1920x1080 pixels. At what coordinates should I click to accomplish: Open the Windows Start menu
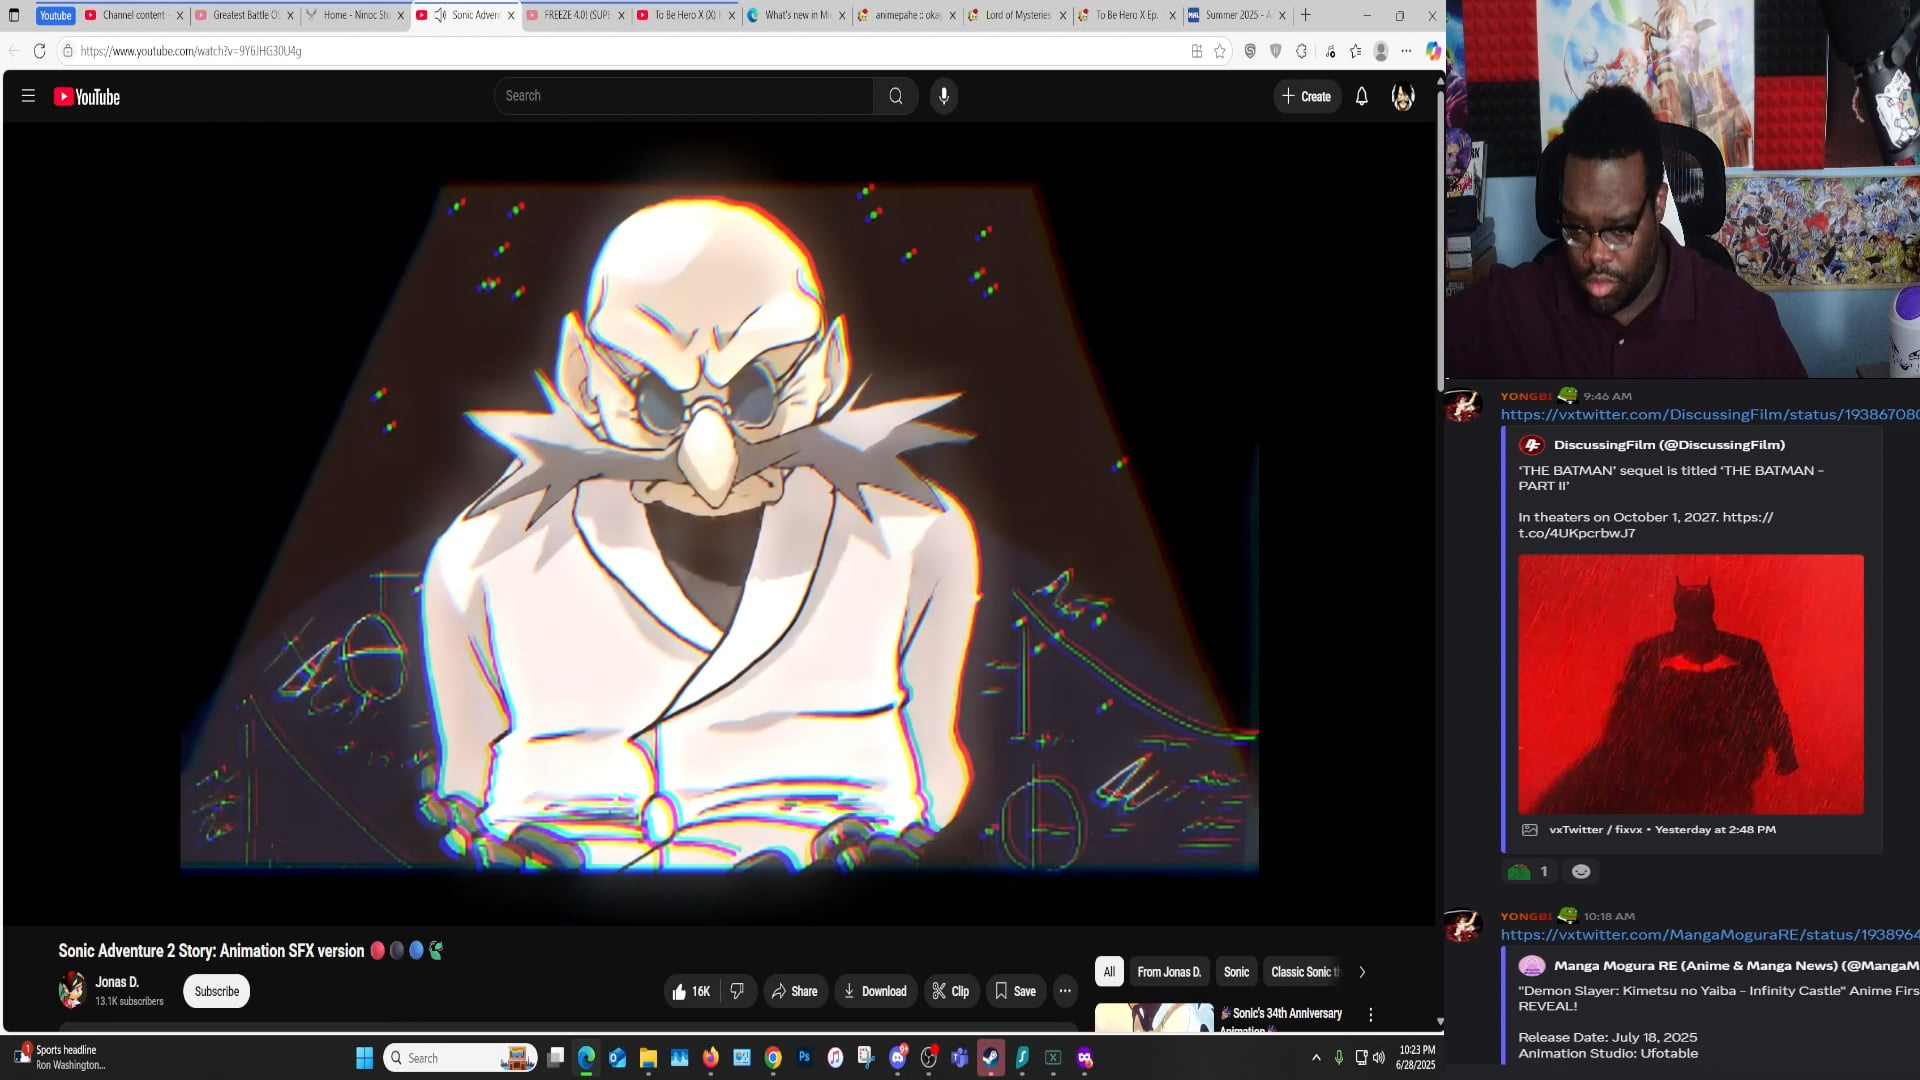pyautogui.click(x=365, y=1058)
